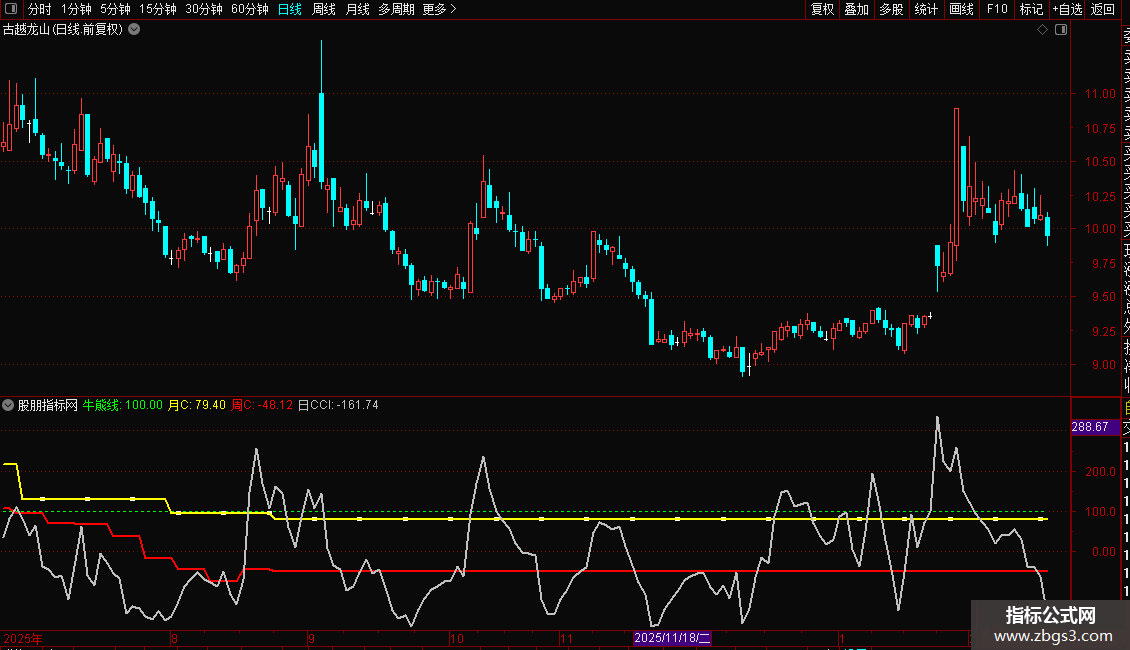
Task: Click the diamond icon above the price axis
Action: 1042,30
